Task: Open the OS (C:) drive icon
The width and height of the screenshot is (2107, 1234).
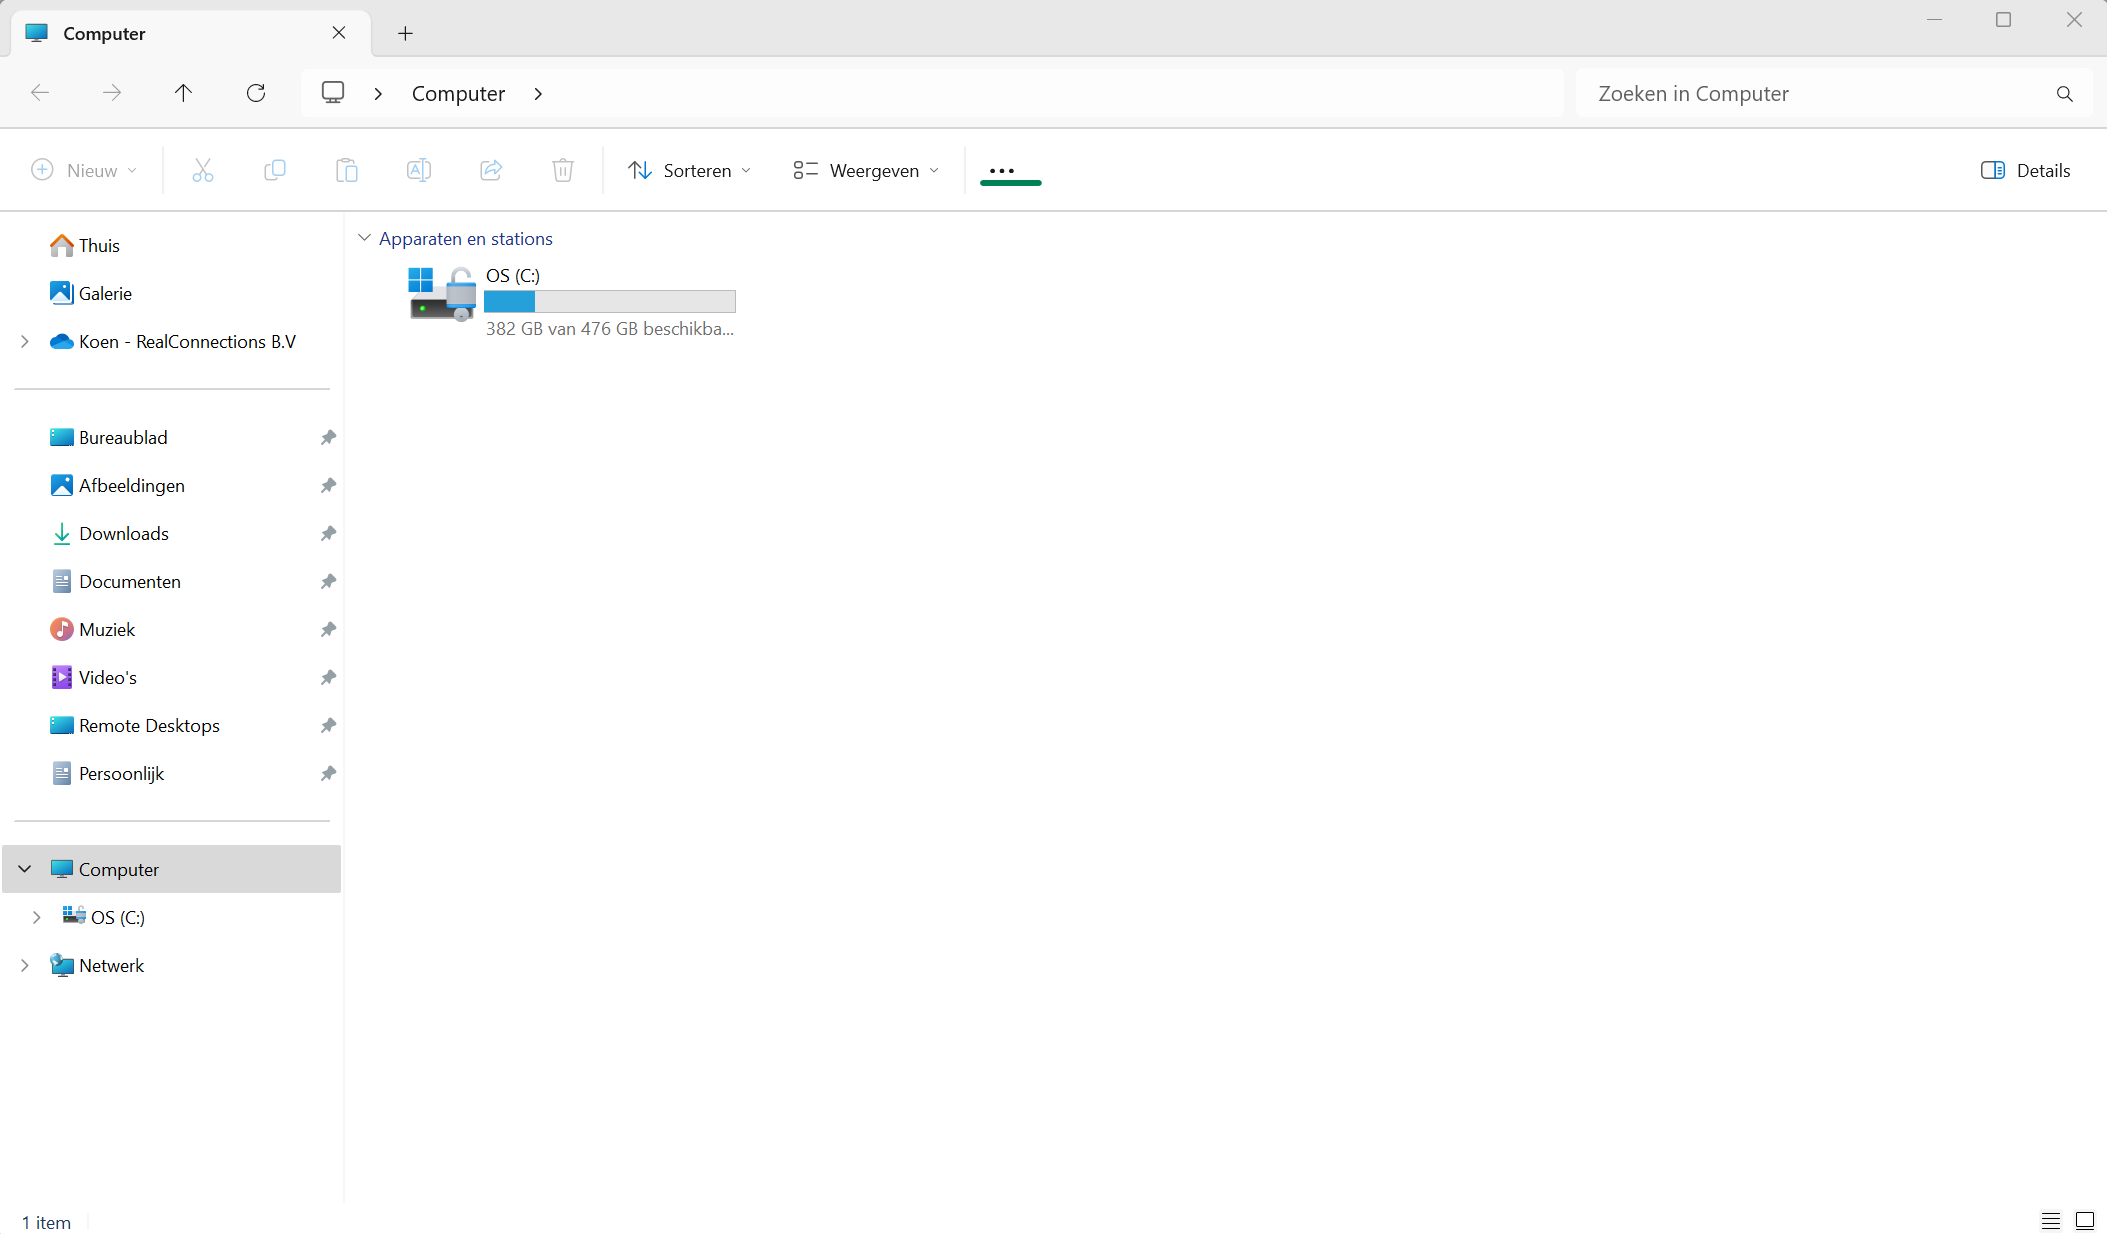Action: click(442, 294)
